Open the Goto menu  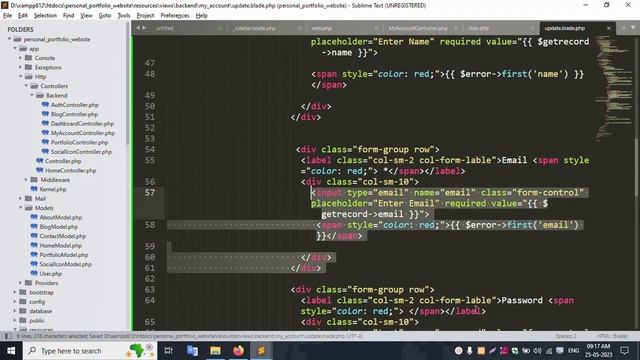(x=105, y=16)
